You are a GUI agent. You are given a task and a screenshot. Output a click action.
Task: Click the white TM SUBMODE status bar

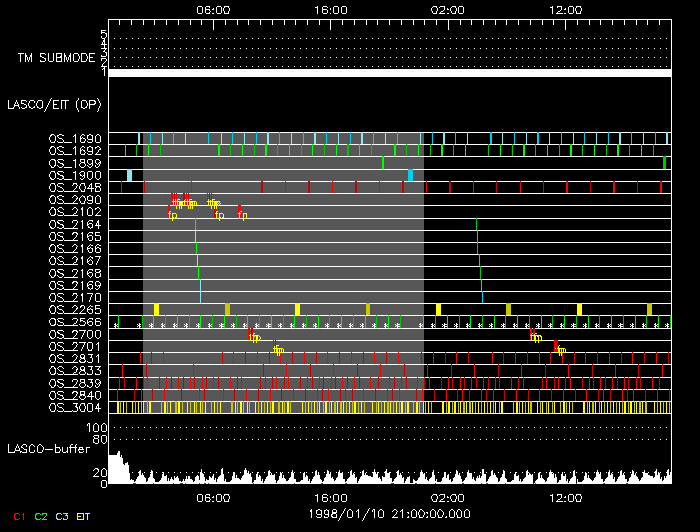(389, 73)
